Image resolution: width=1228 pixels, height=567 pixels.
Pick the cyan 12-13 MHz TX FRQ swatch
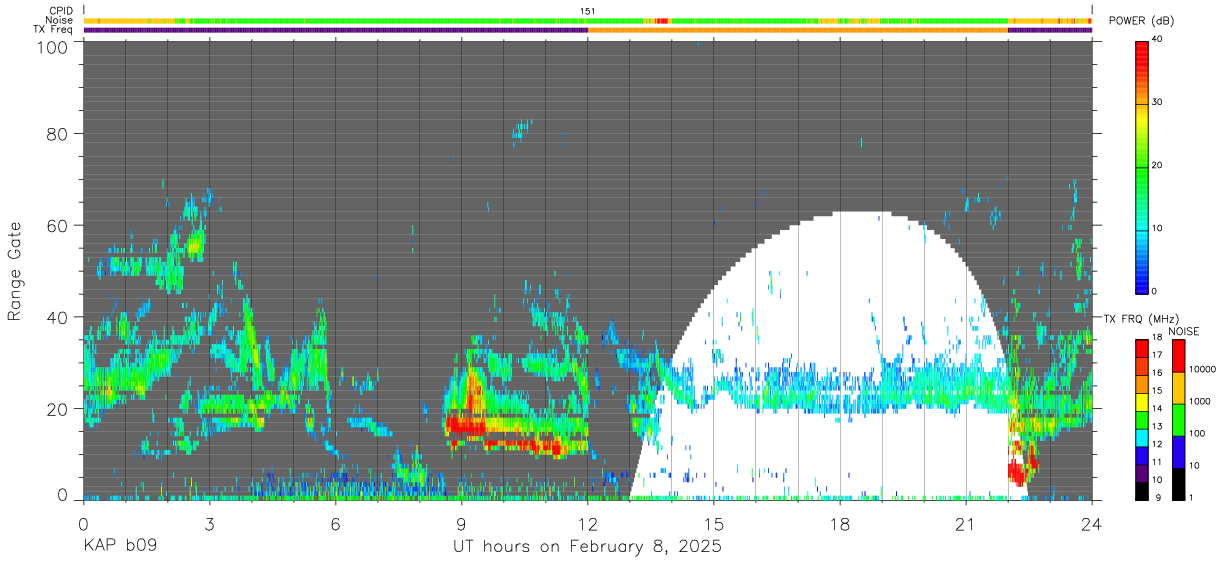click(1142, 437)
